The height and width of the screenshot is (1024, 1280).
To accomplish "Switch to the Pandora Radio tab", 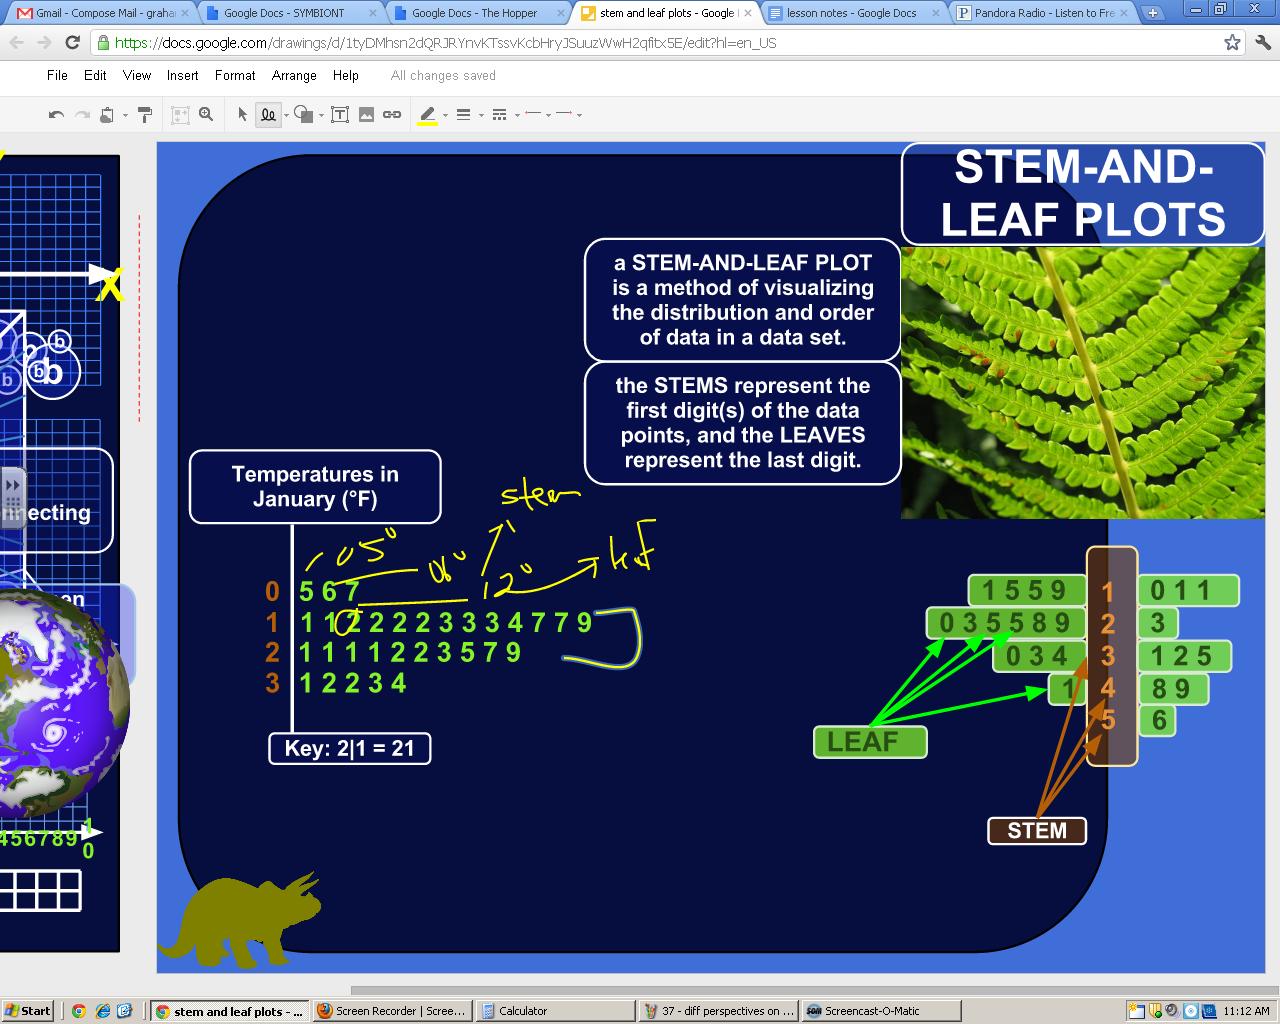I will click(x=1040, y=13).
